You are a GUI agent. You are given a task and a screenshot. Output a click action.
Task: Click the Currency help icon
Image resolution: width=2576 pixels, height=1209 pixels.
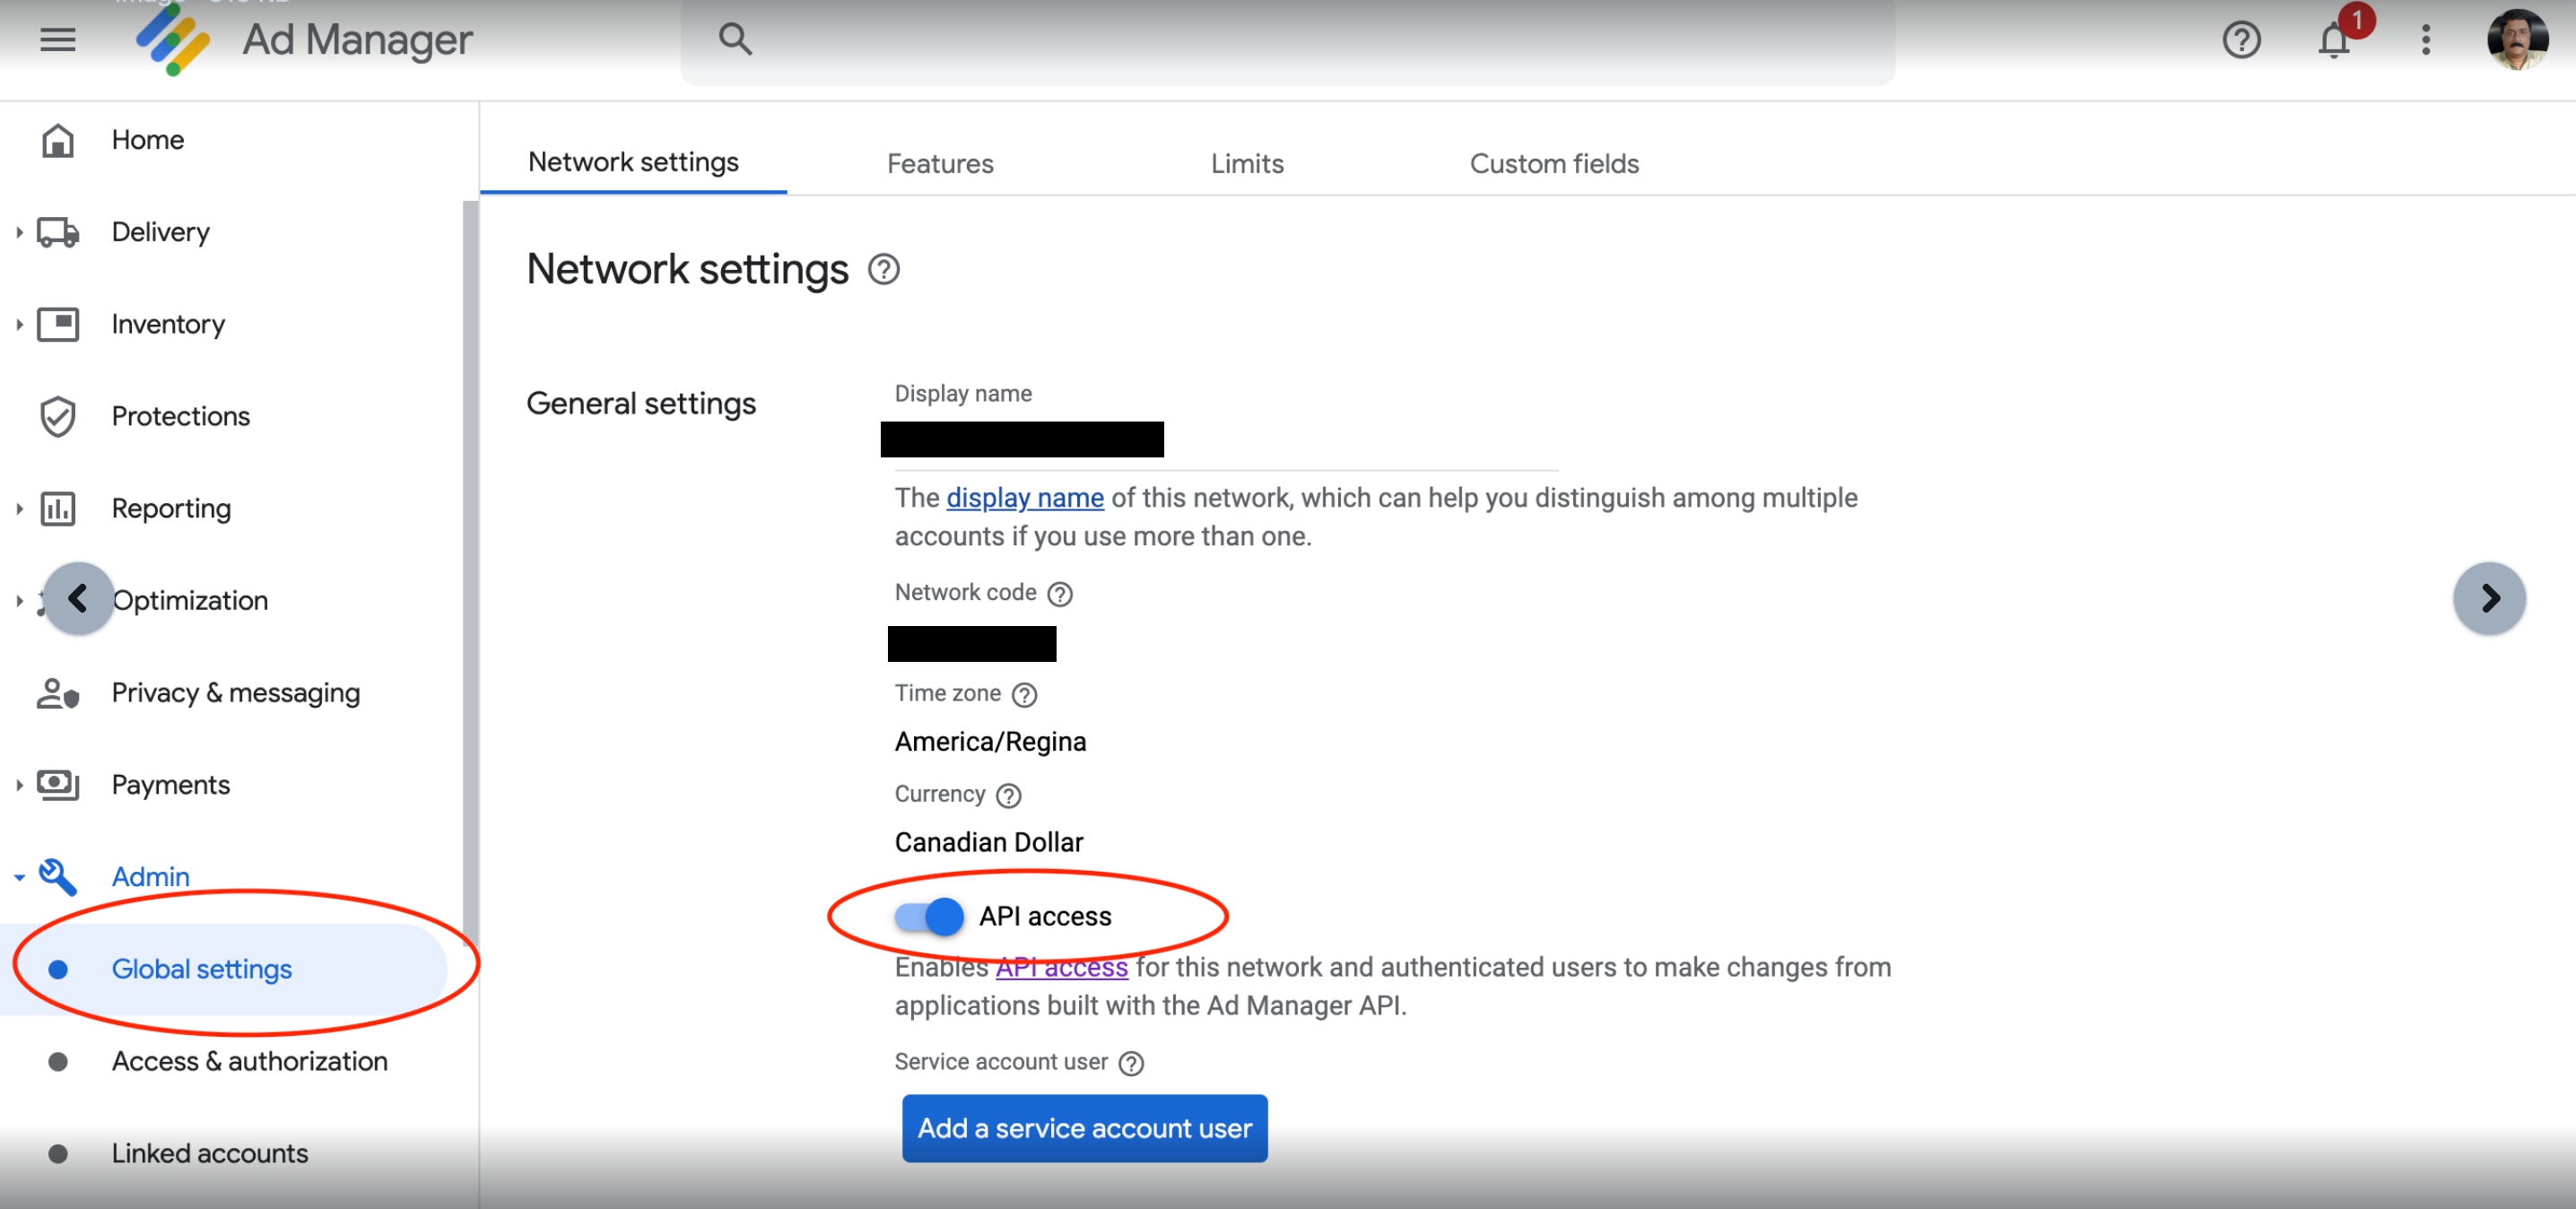1010,795
